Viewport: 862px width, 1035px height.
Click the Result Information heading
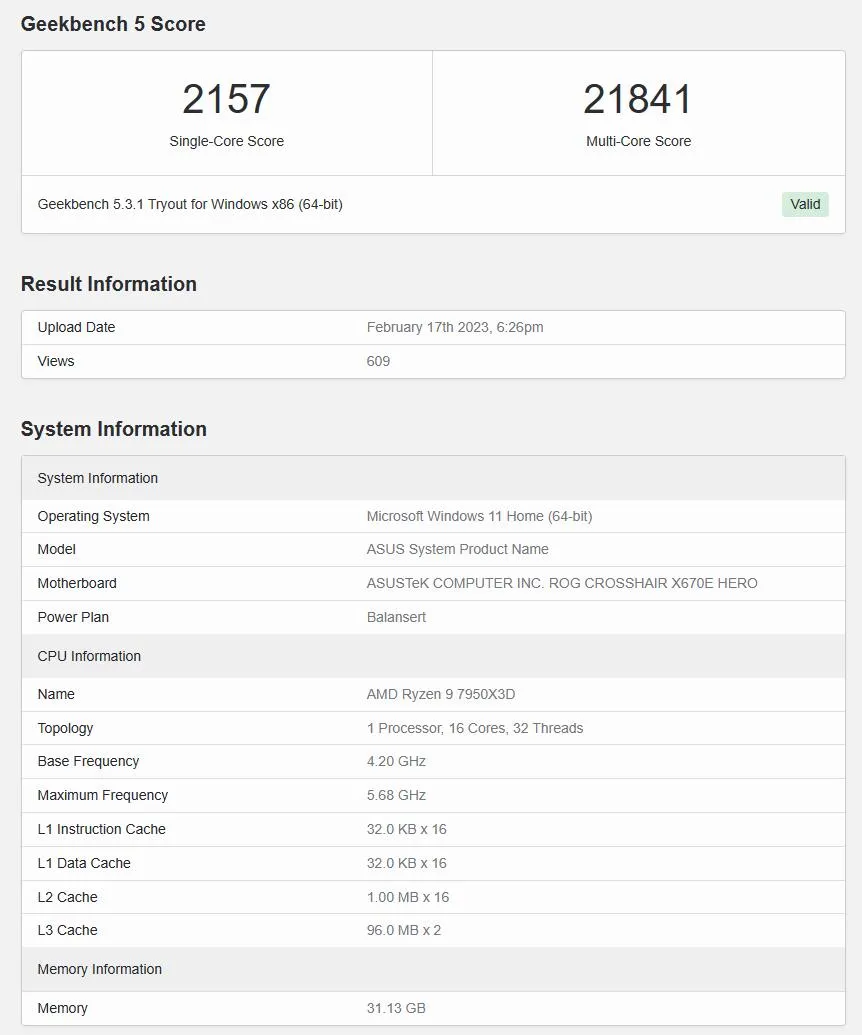pyautogui.click(x=109, y=284)
